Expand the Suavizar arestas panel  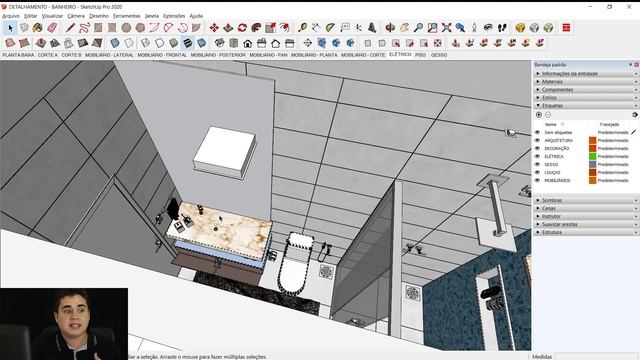point(586,224)
